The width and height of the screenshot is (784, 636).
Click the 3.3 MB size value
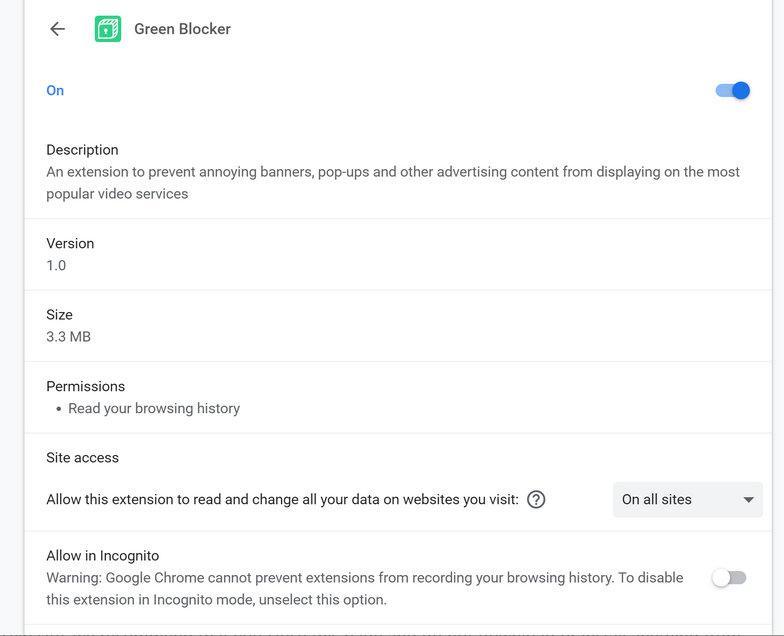(x=68, y=337)
